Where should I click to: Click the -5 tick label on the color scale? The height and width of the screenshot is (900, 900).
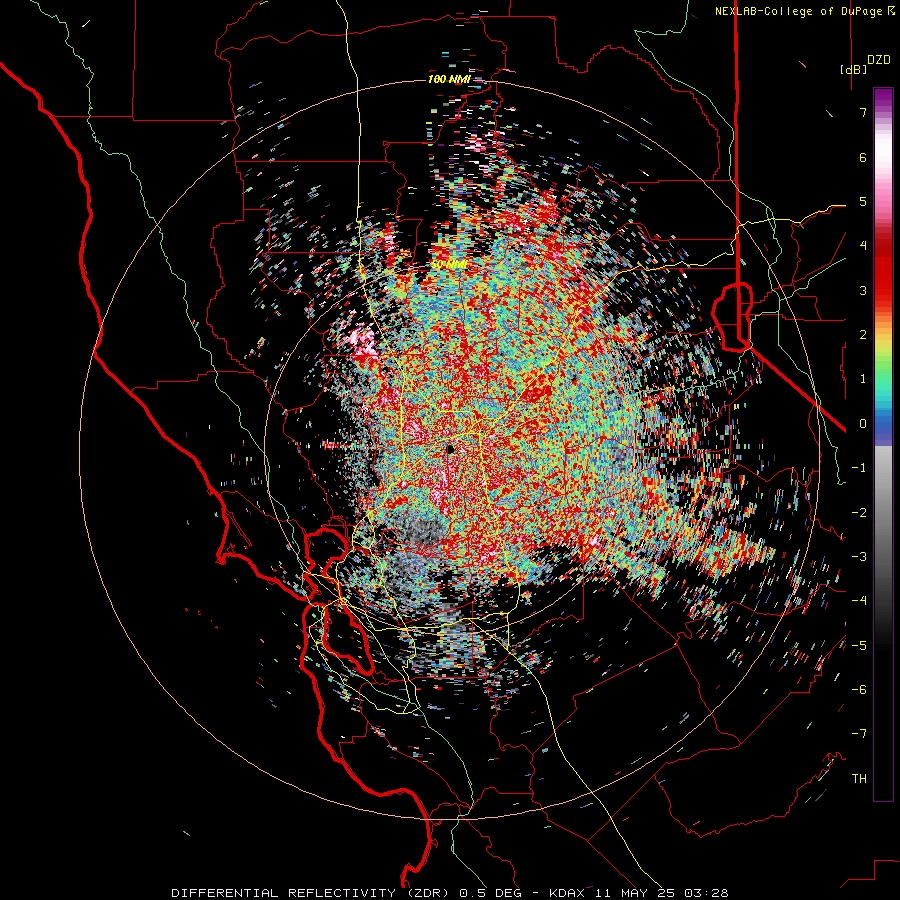pos(859,645)
